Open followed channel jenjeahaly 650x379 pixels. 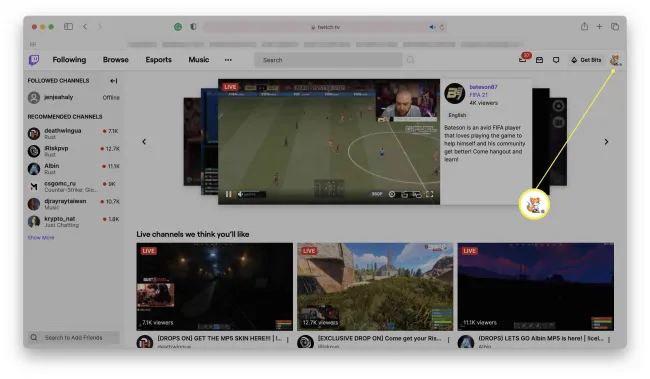73,97
